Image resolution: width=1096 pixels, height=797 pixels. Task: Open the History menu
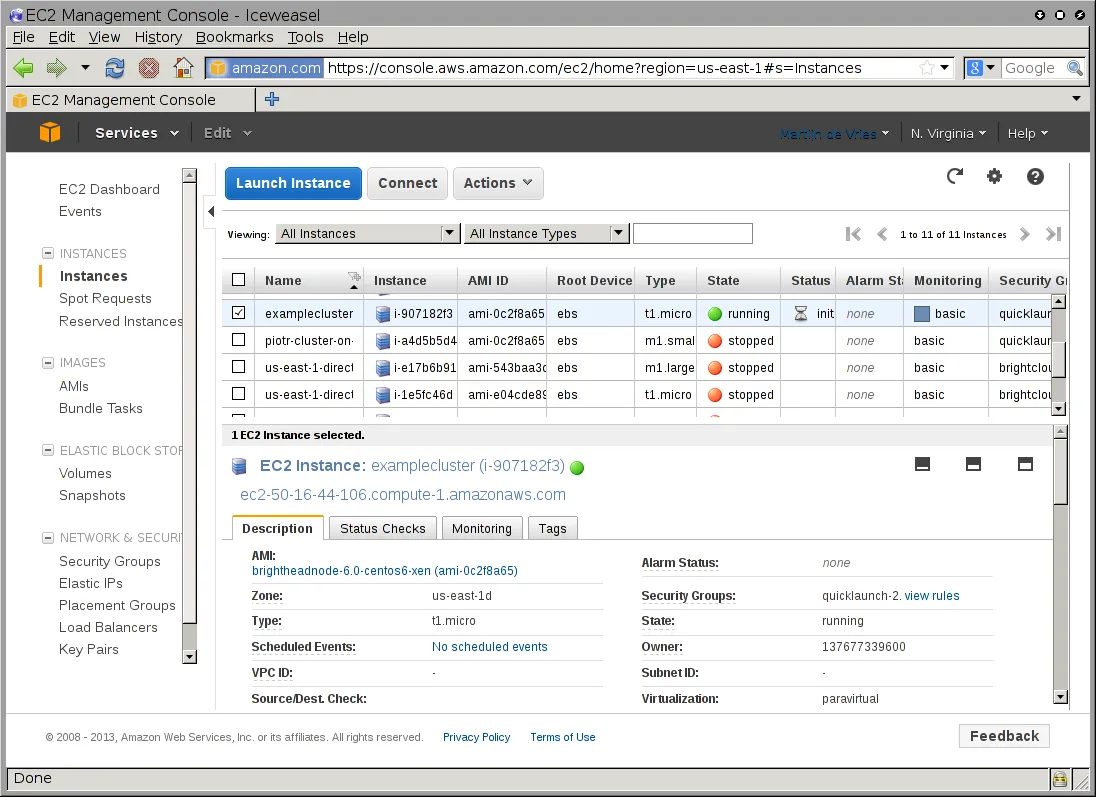pos(158,37)
